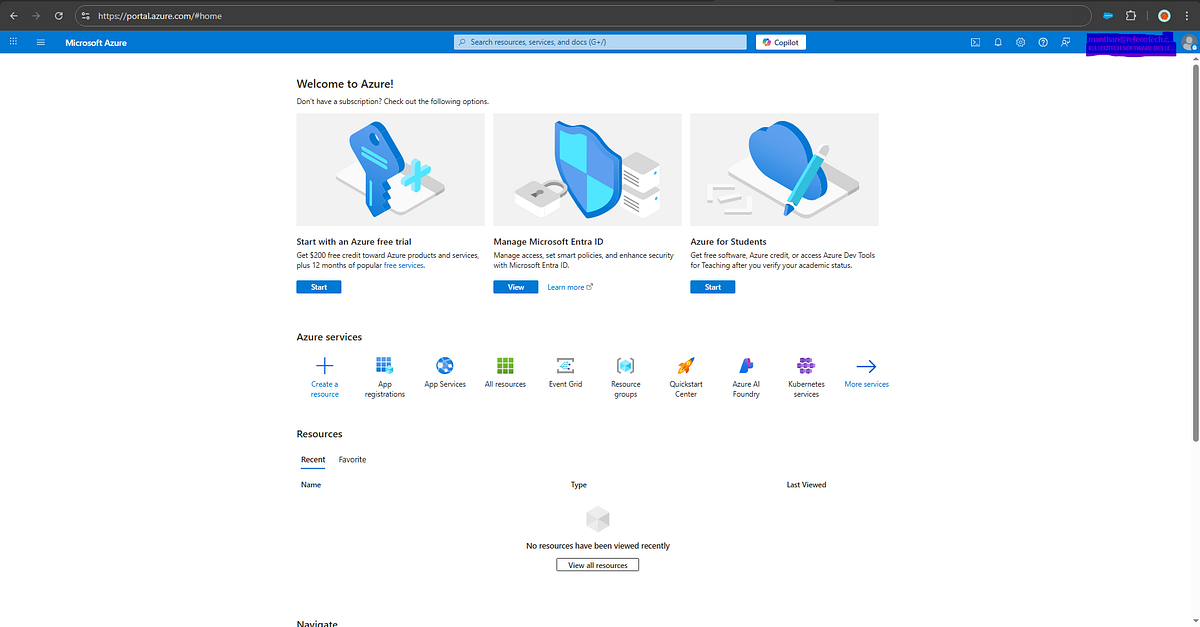The height and width of the screenshot is (627, 1200).
Task: Open Azure AI Foundry service
Action: pos(745,366)
